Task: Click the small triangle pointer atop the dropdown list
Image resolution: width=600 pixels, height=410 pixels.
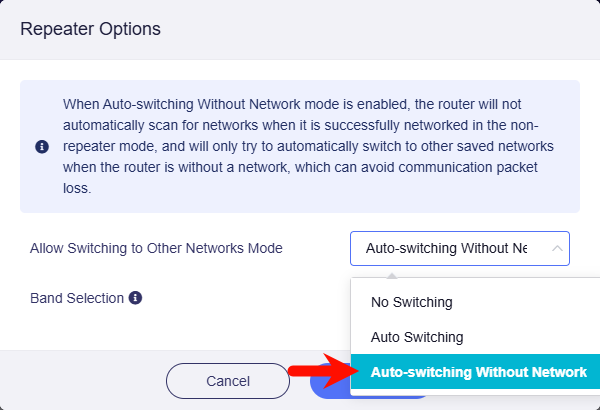Action: [392, 276]
